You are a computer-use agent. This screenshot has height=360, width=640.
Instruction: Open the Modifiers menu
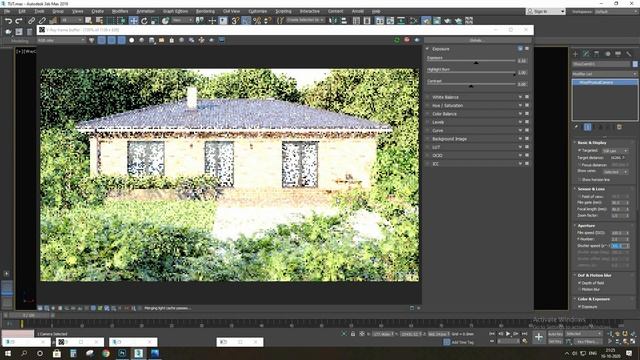[x=120, y=11]
